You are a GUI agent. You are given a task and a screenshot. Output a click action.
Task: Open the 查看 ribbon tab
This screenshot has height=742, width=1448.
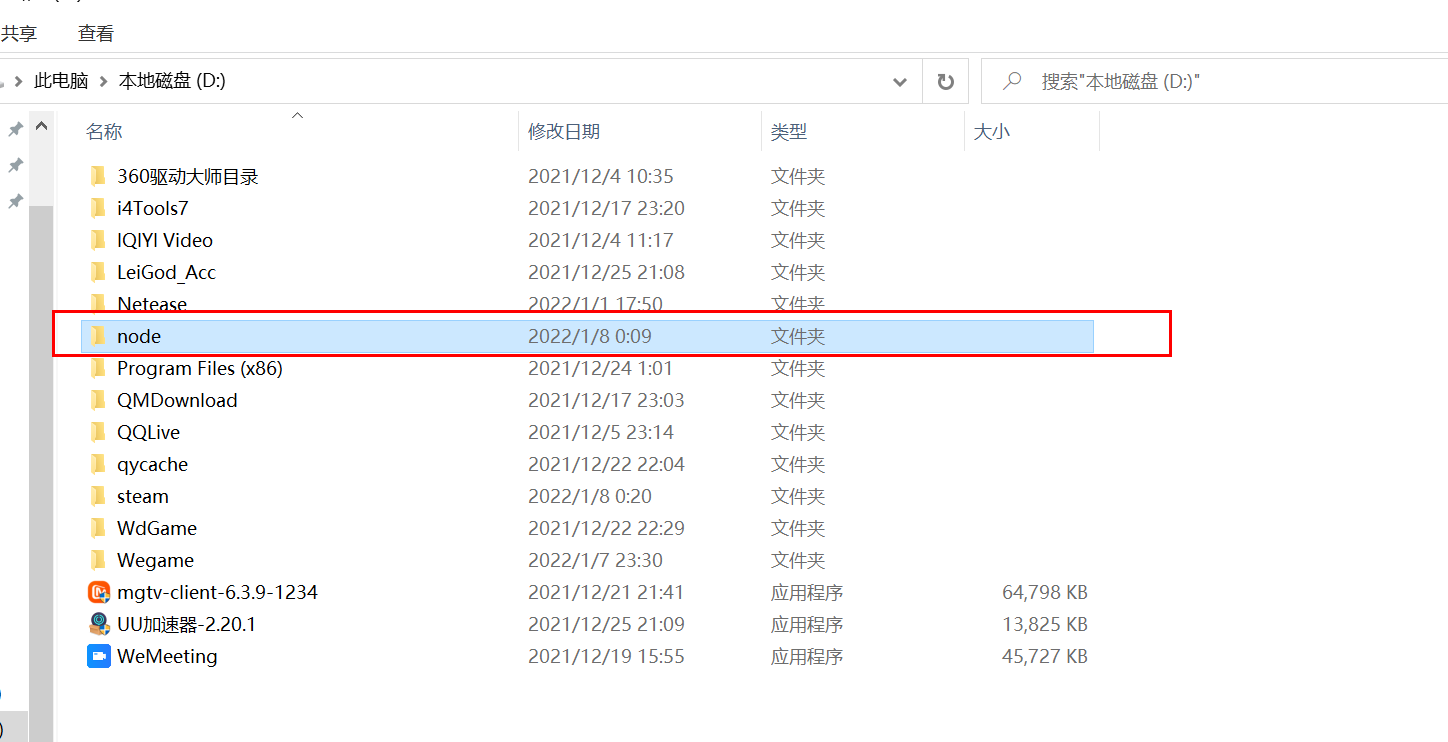click(96, 34)
